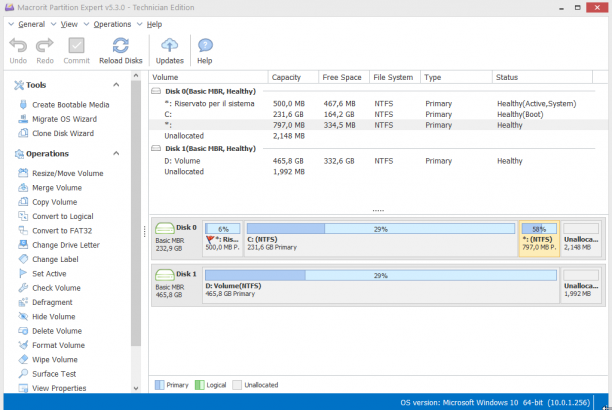612x410 pixels.
Task: Open Updates cloud icon
Action: (x=169, y=45)
